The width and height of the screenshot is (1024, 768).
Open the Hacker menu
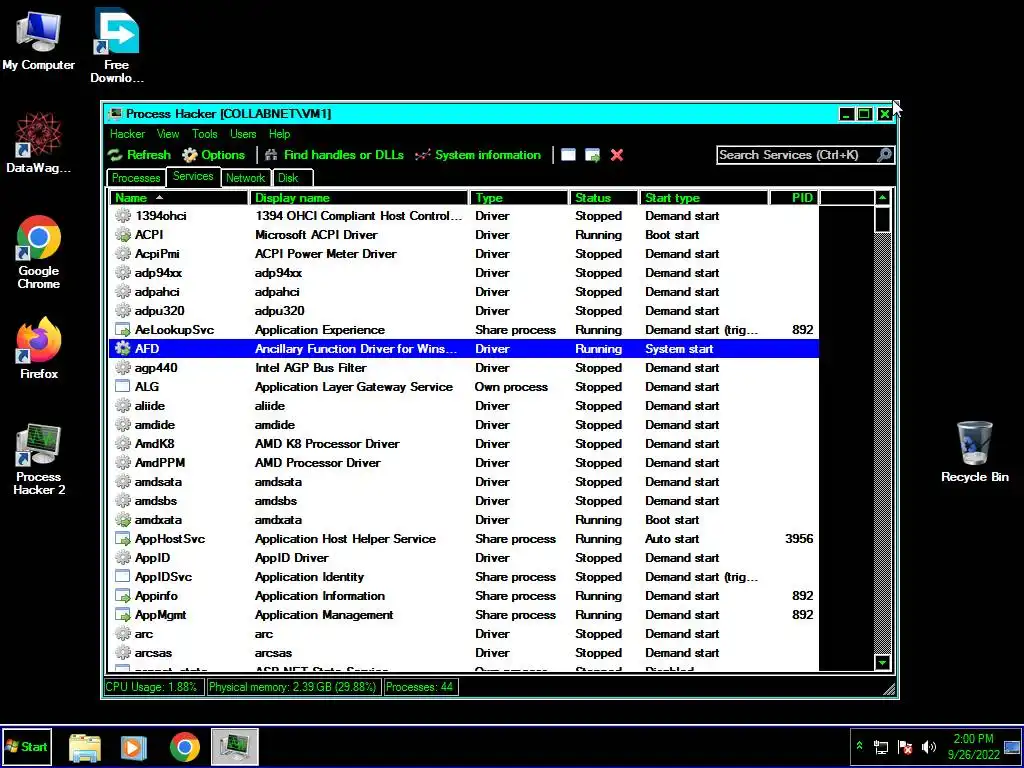127,134
